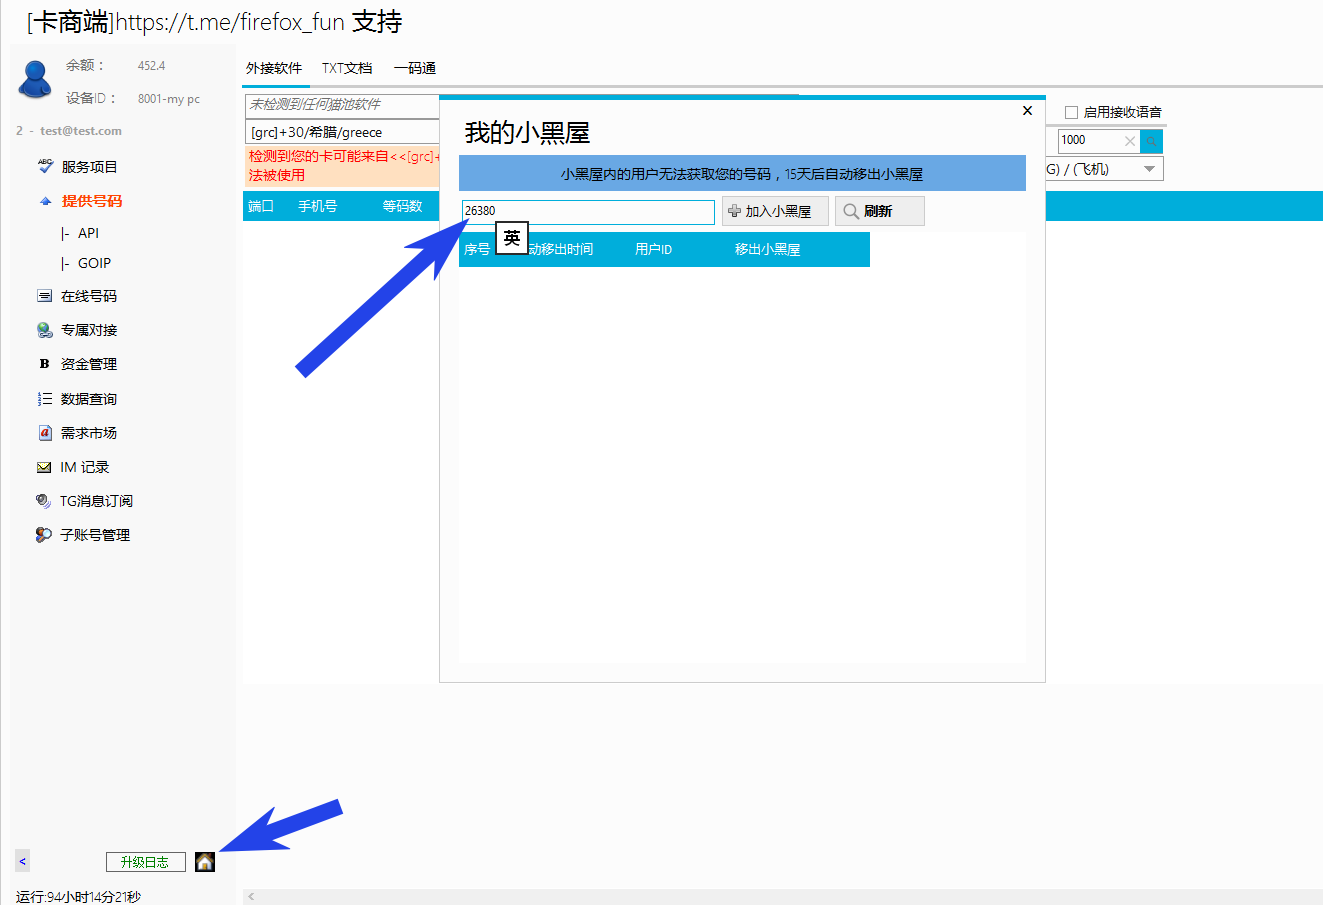Click the envelope icon beside IM 记录
Image resolution: width=1323 pixels, height=905 pixels.
(x=44, y=467)
